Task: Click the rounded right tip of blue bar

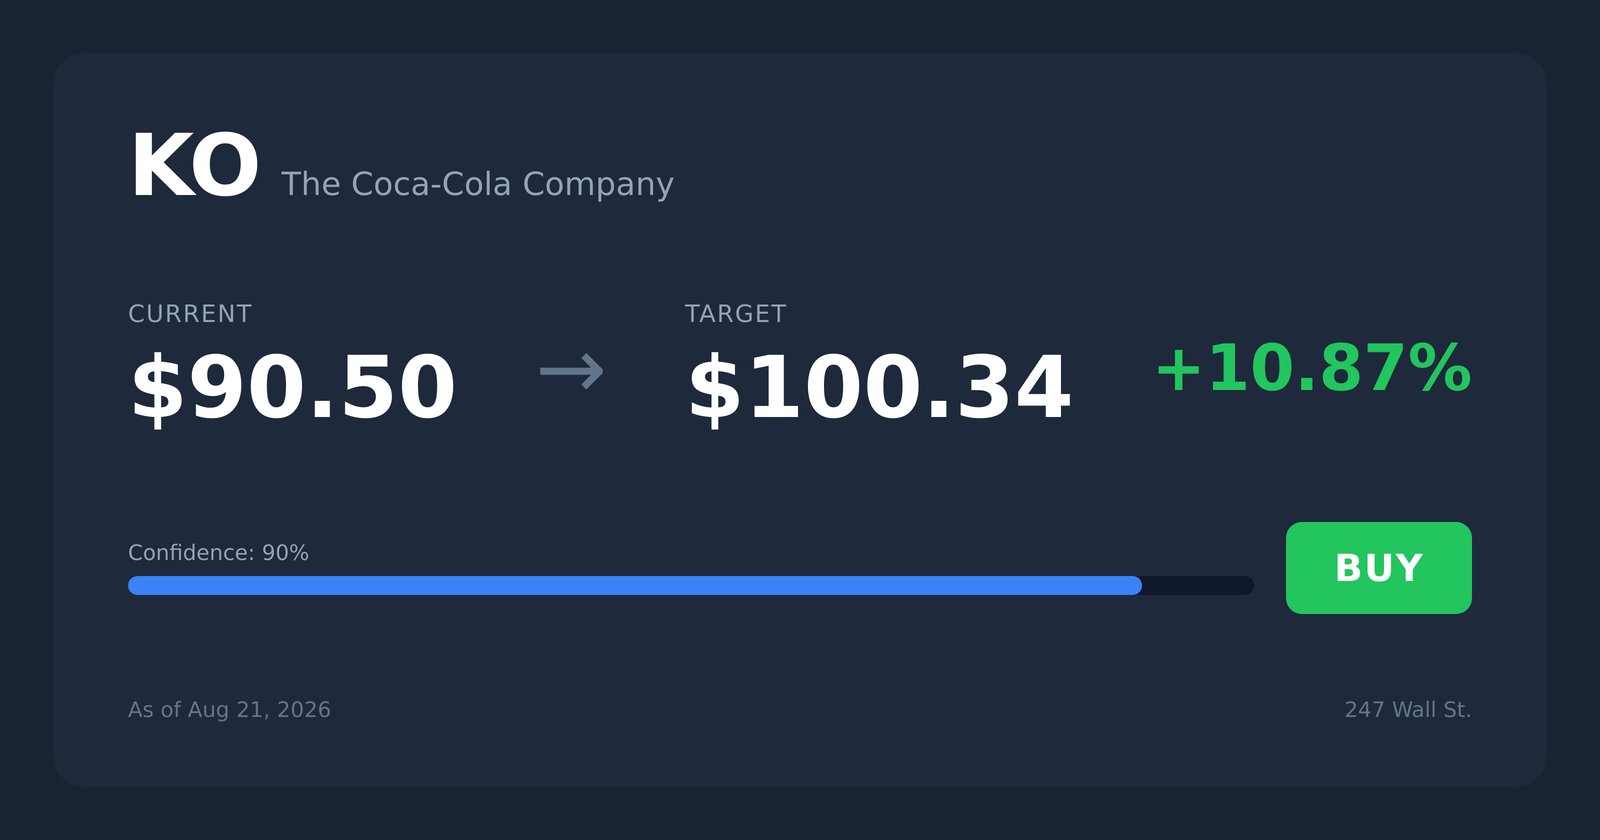Action: [1134, 585]
